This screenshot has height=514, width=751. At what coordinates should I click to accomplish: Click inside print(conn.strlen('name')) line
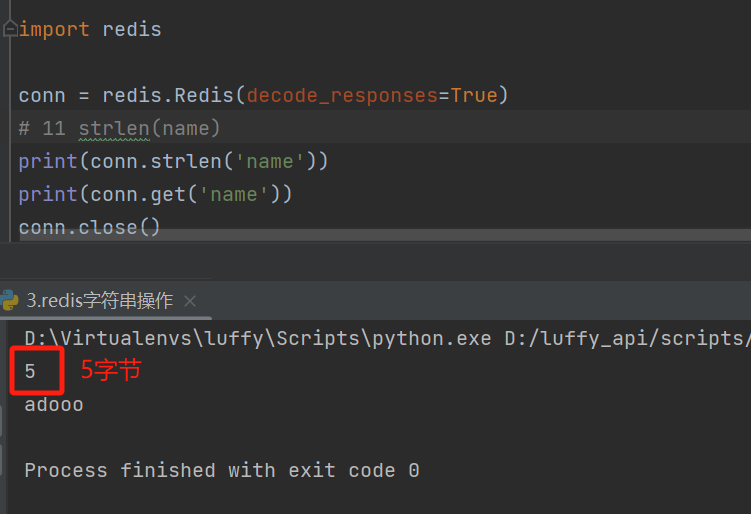173,161
